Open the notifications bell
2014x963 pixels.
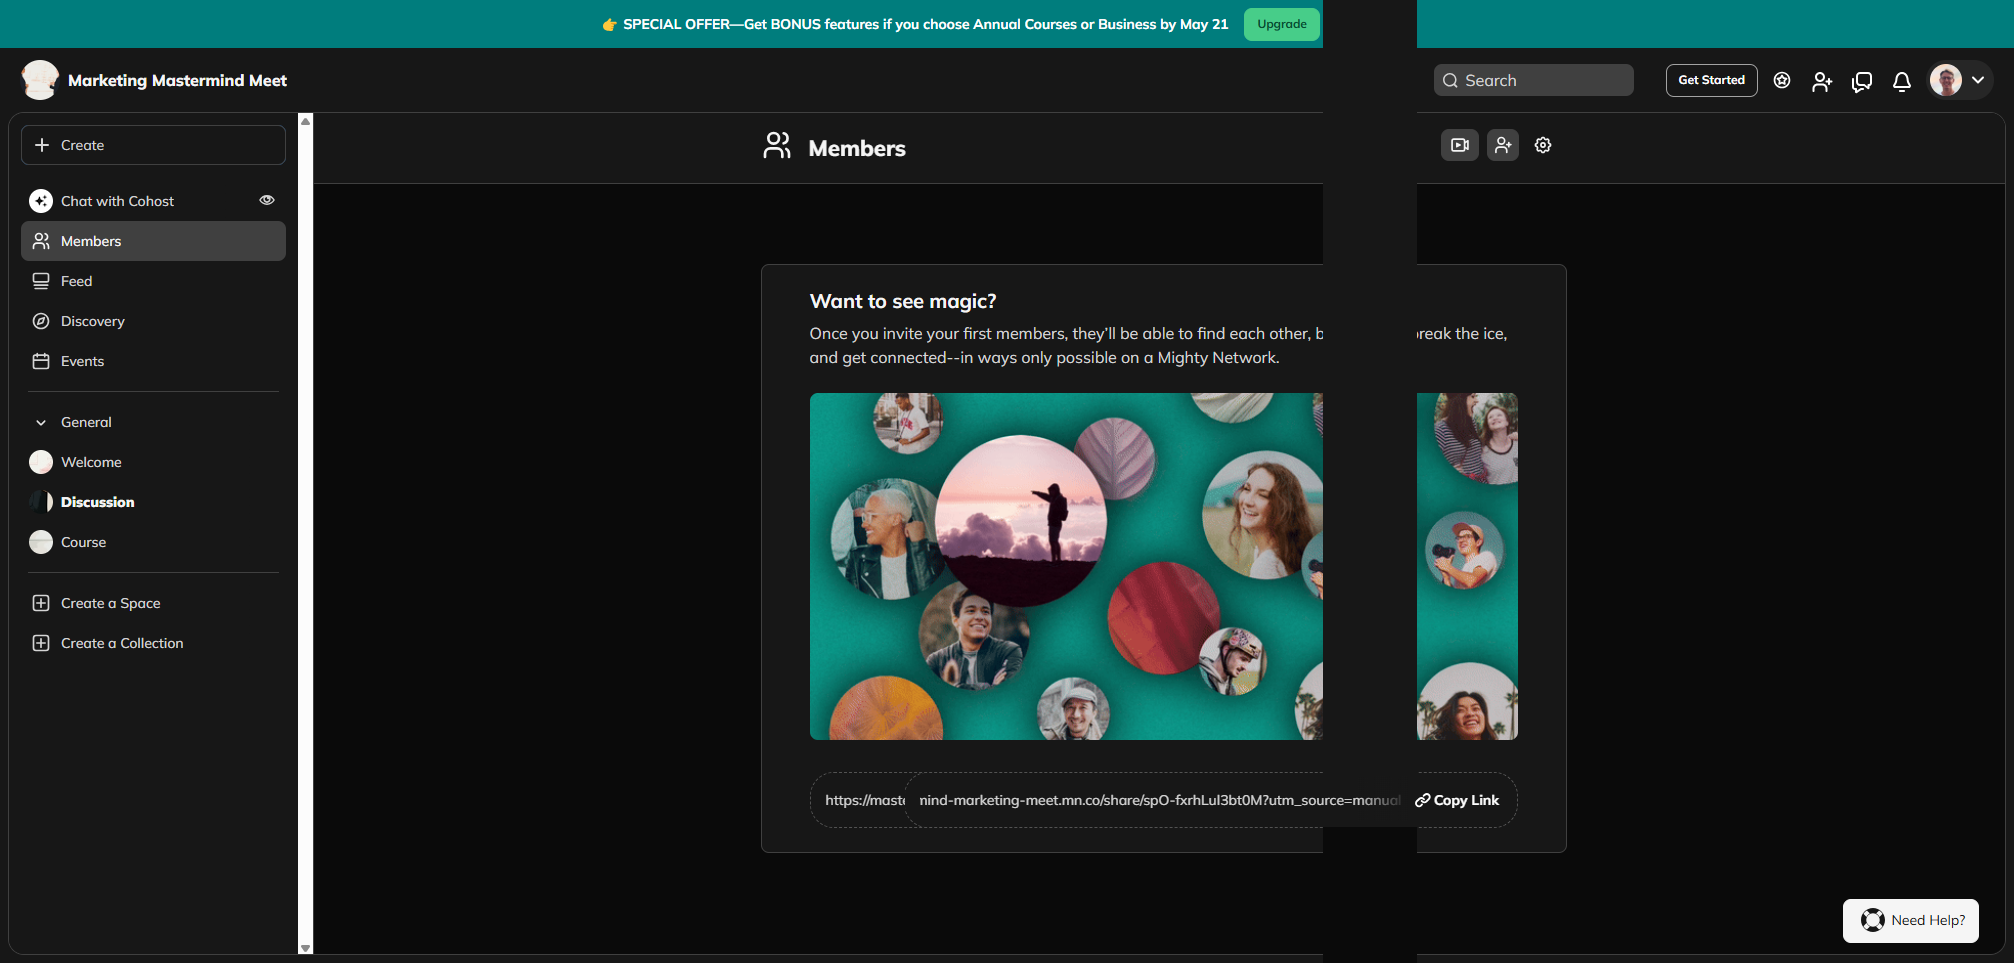point(1901,81)
